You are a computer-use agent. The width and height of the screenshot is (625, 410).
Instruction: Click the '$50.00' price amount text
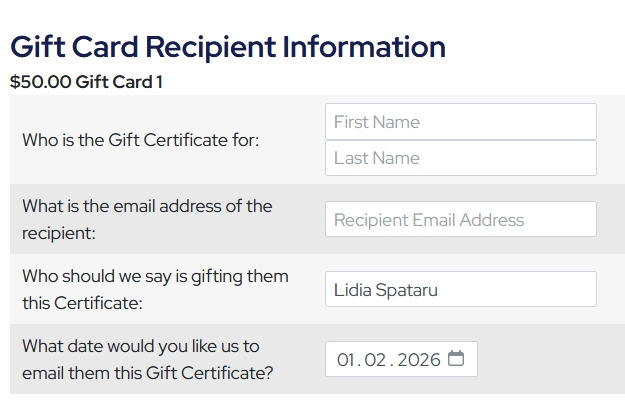click(40, 82)
